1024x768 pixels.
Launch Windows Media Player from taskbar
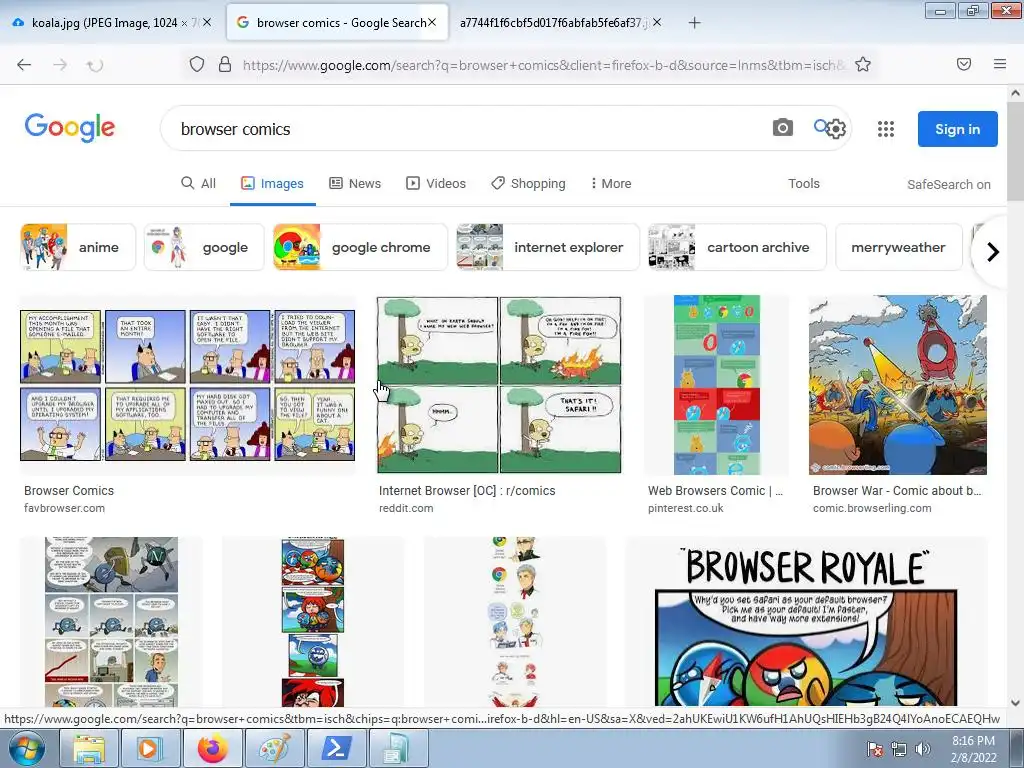[149, 748]
